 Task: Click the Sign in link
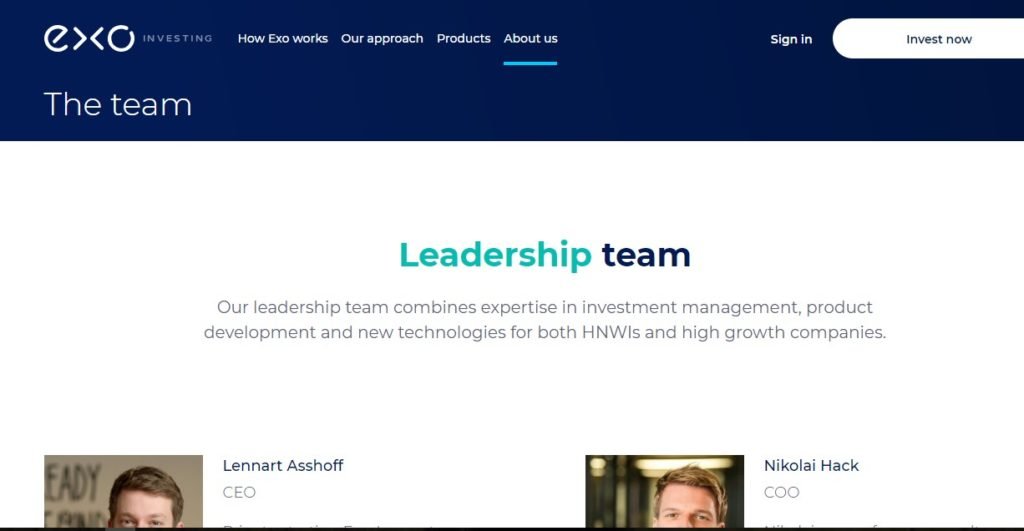[791, 39]
